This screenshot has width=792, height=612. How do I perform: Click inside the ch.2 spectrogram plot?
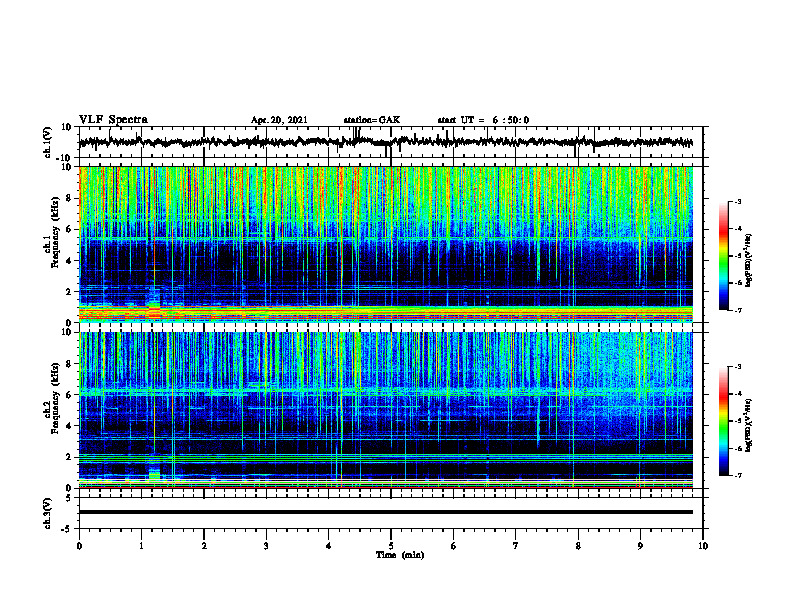[386, 410]
